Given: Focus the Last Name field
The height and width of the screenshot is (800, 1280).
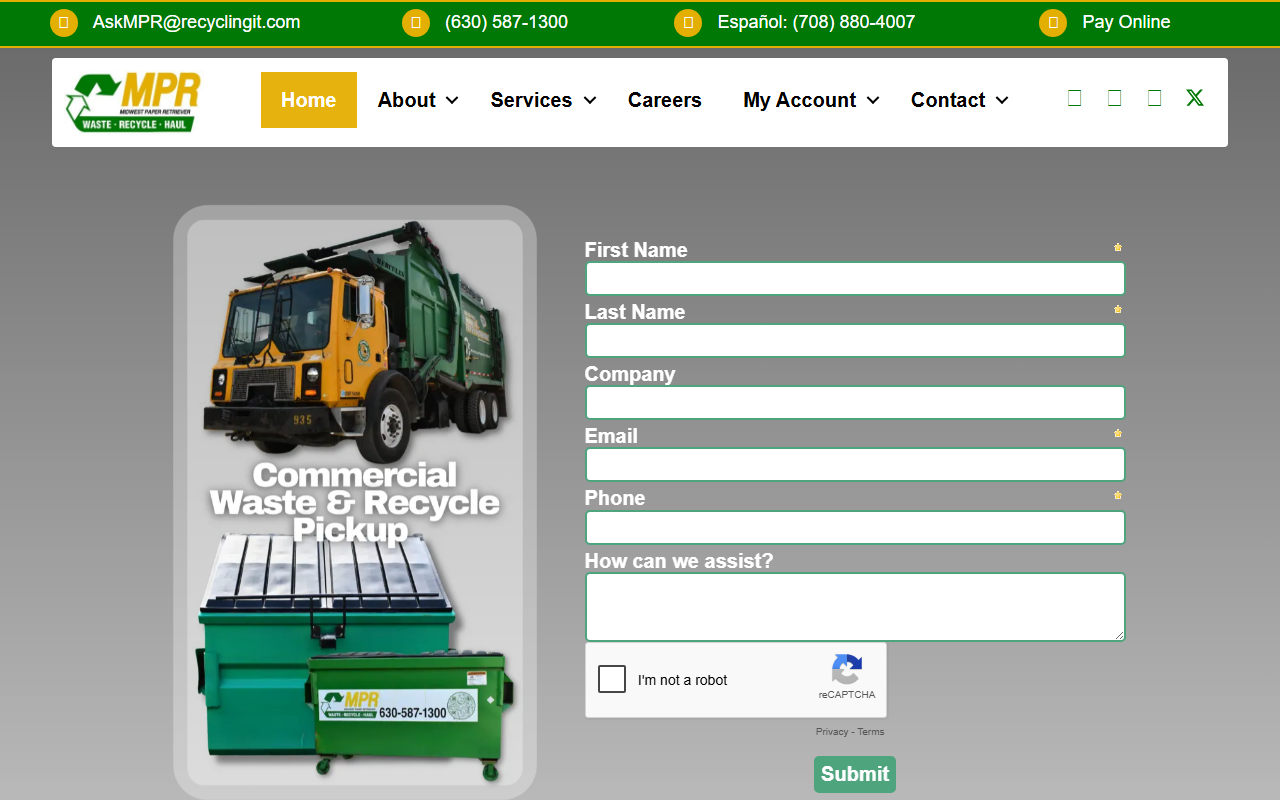Looking at the screenshot, I should 855,340.
